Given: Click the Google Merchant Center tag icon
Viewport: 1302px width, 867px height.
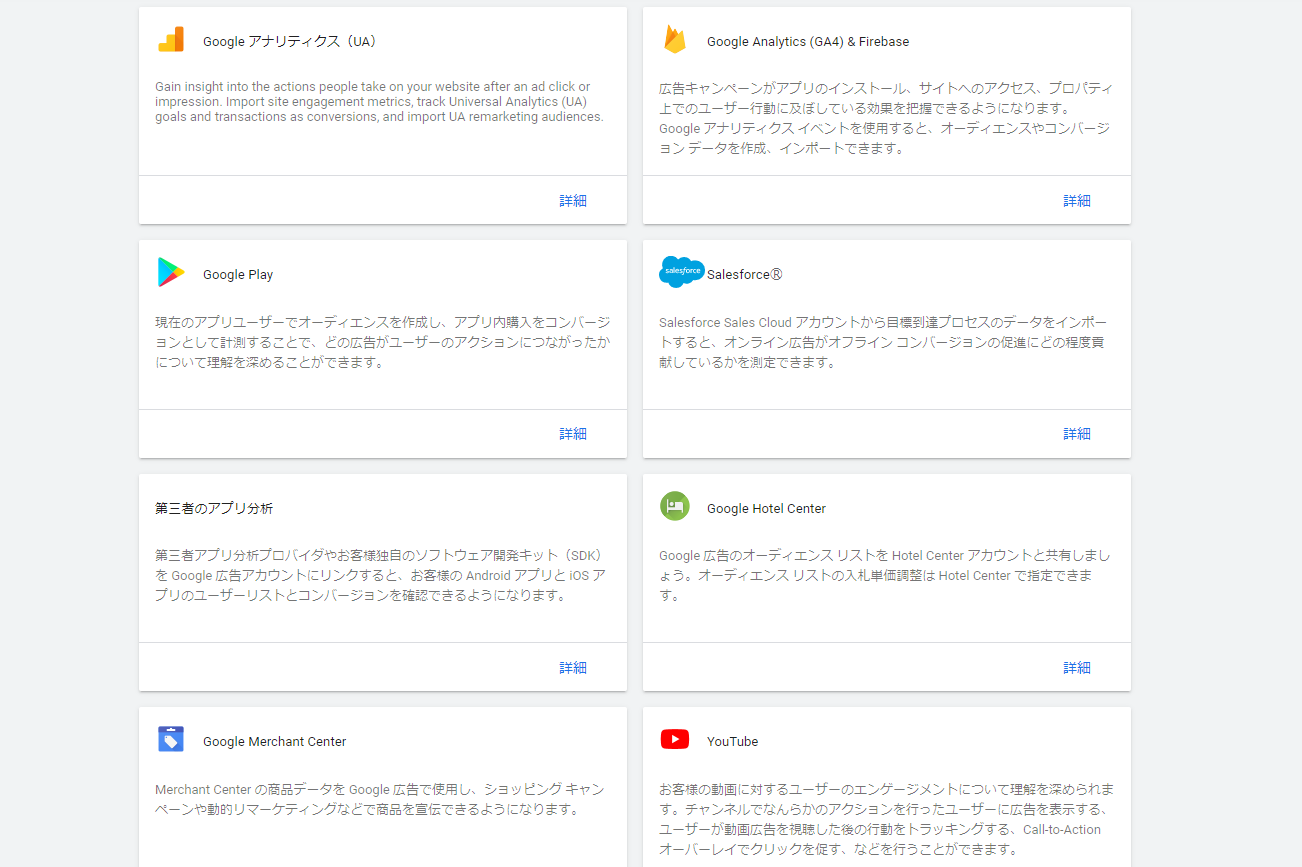Looking at the screenshot, I should coord(171,740).
